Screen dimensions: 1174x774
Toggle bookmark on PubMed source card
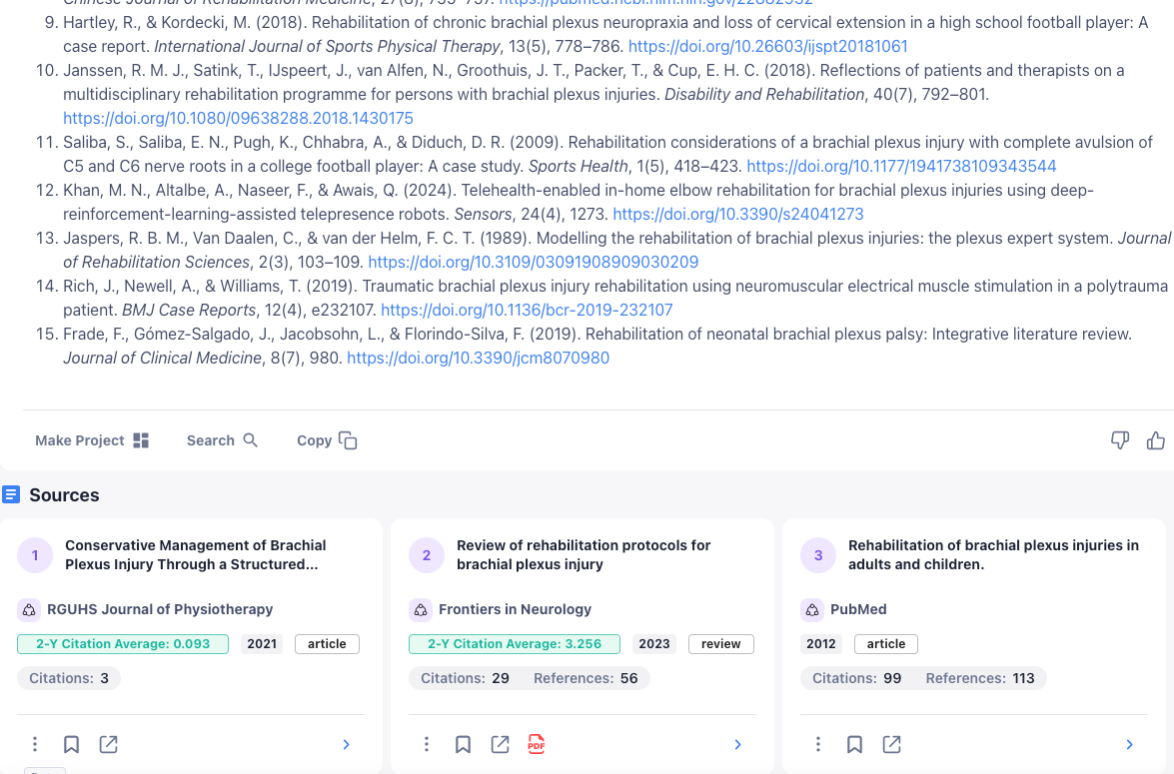click(x=855, y=744)
